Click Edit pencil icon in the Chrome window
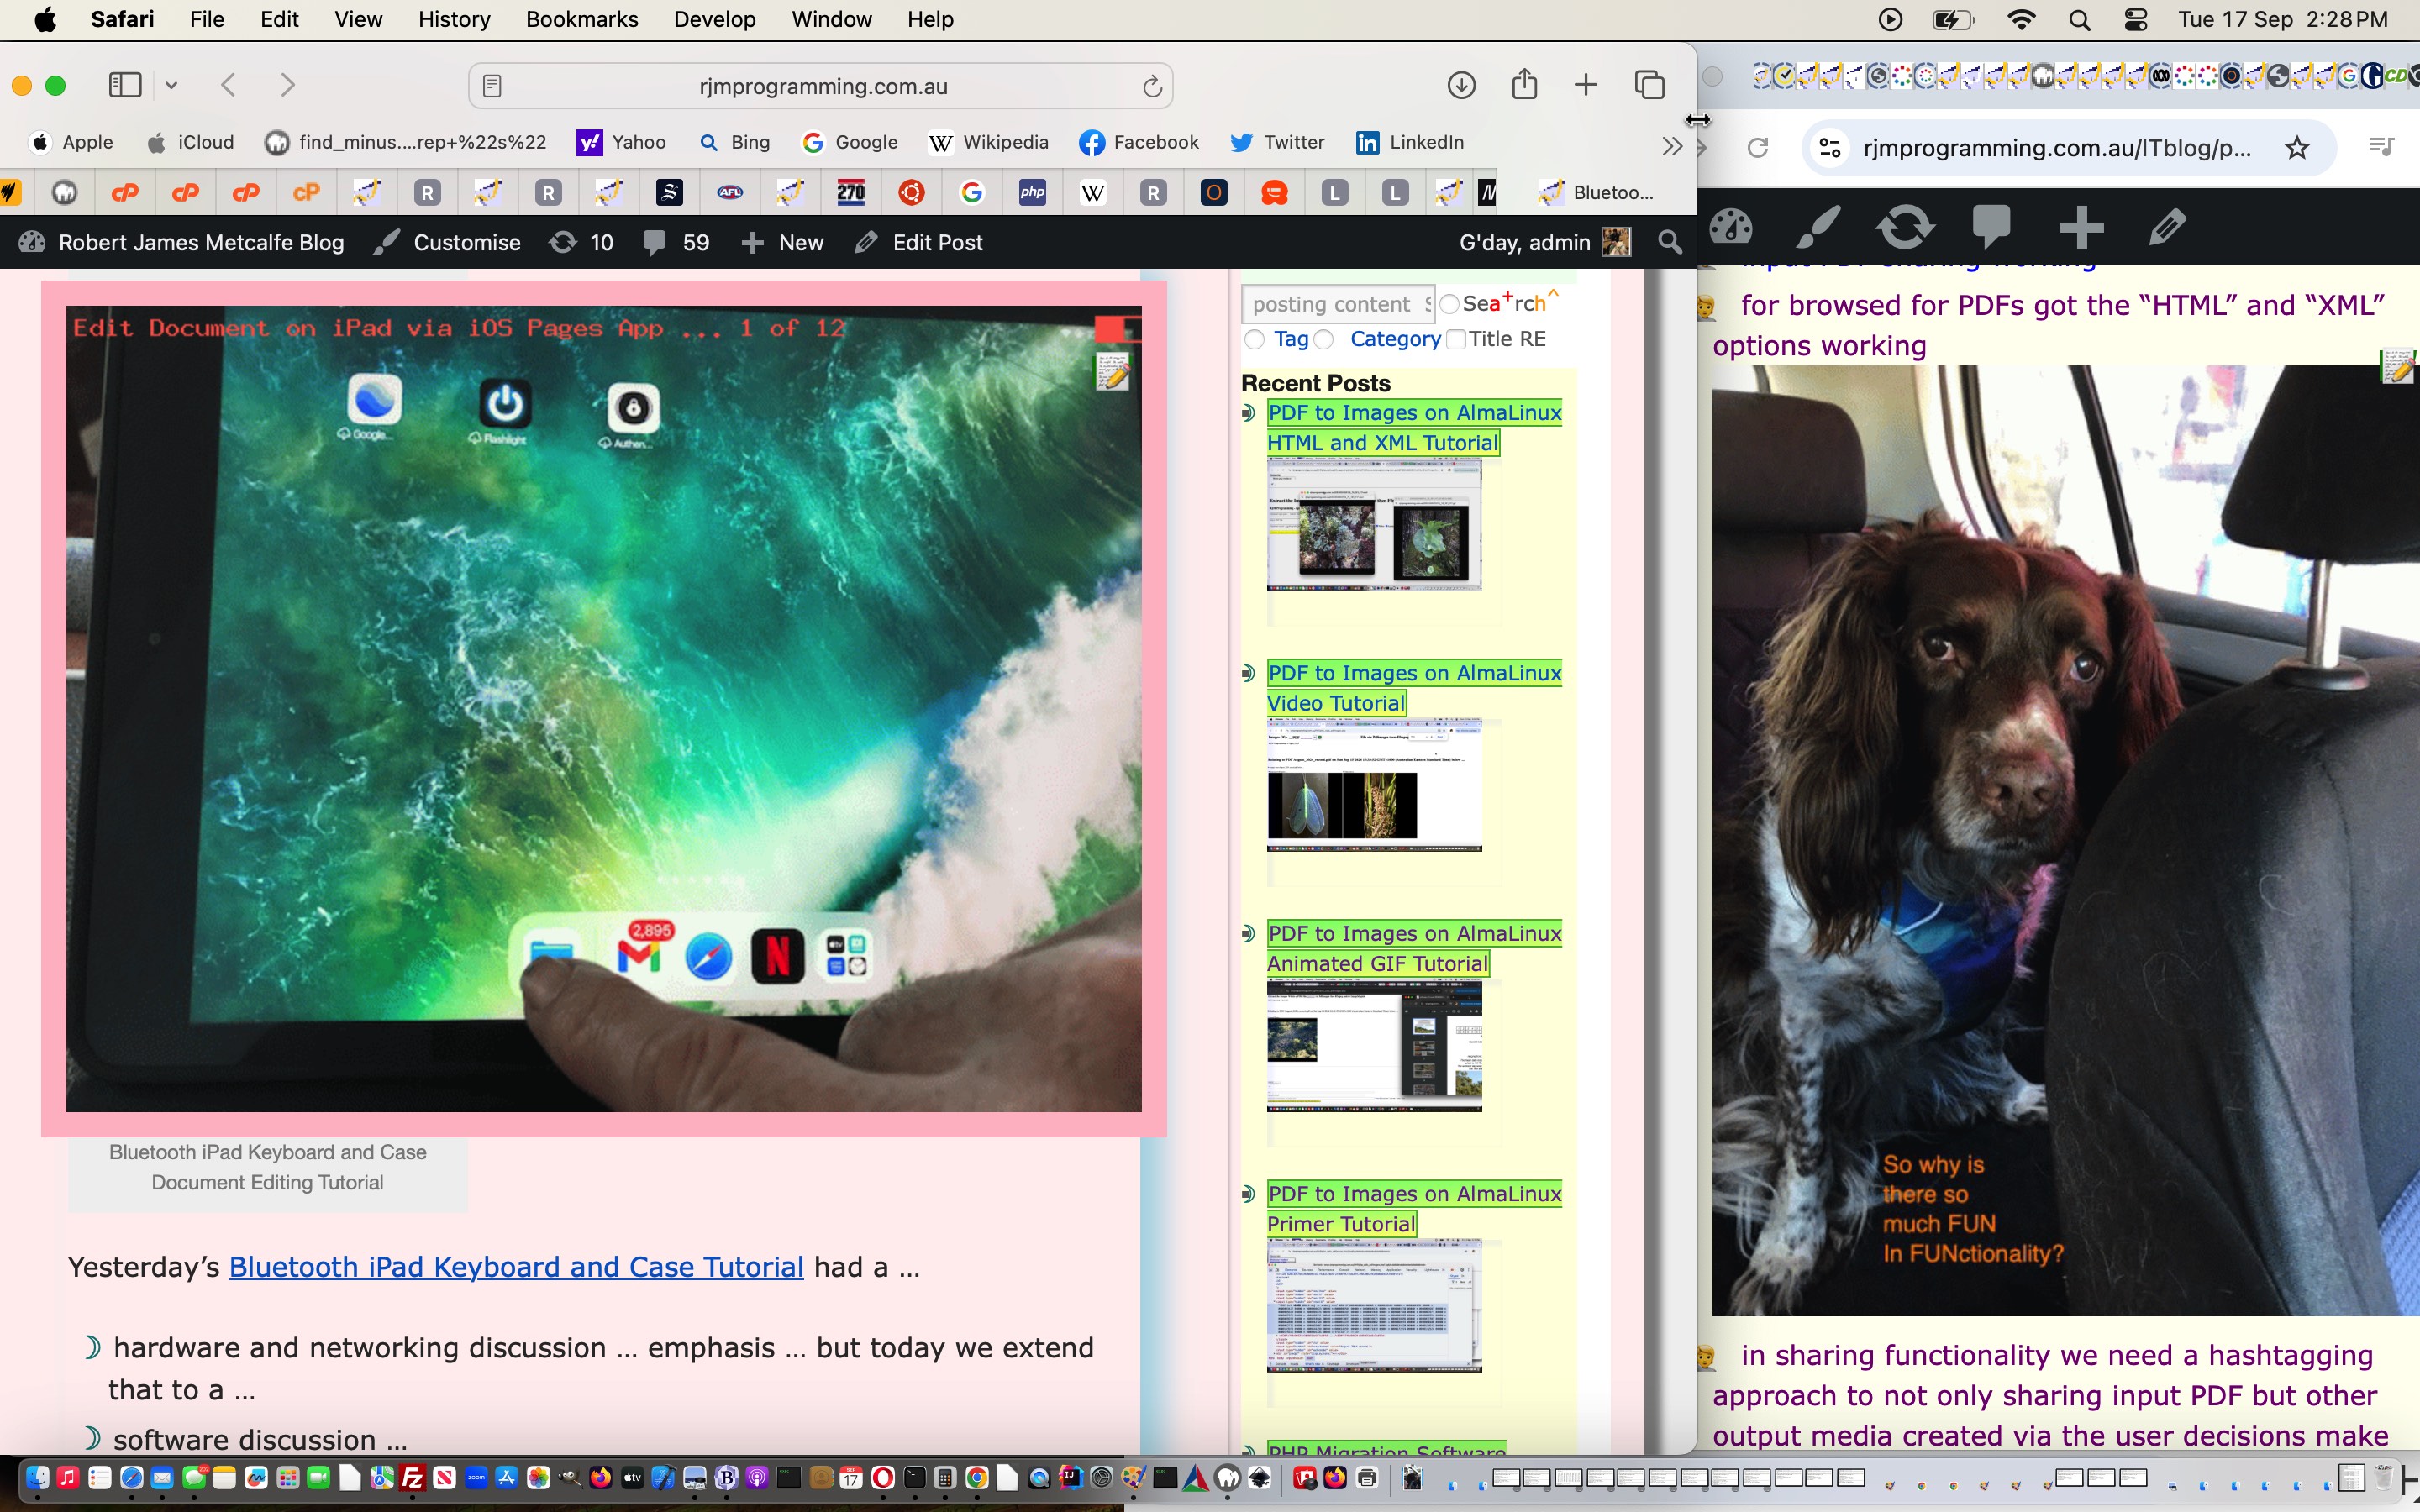This screenshot has height=1512, width=2420. click(2167, 227)
